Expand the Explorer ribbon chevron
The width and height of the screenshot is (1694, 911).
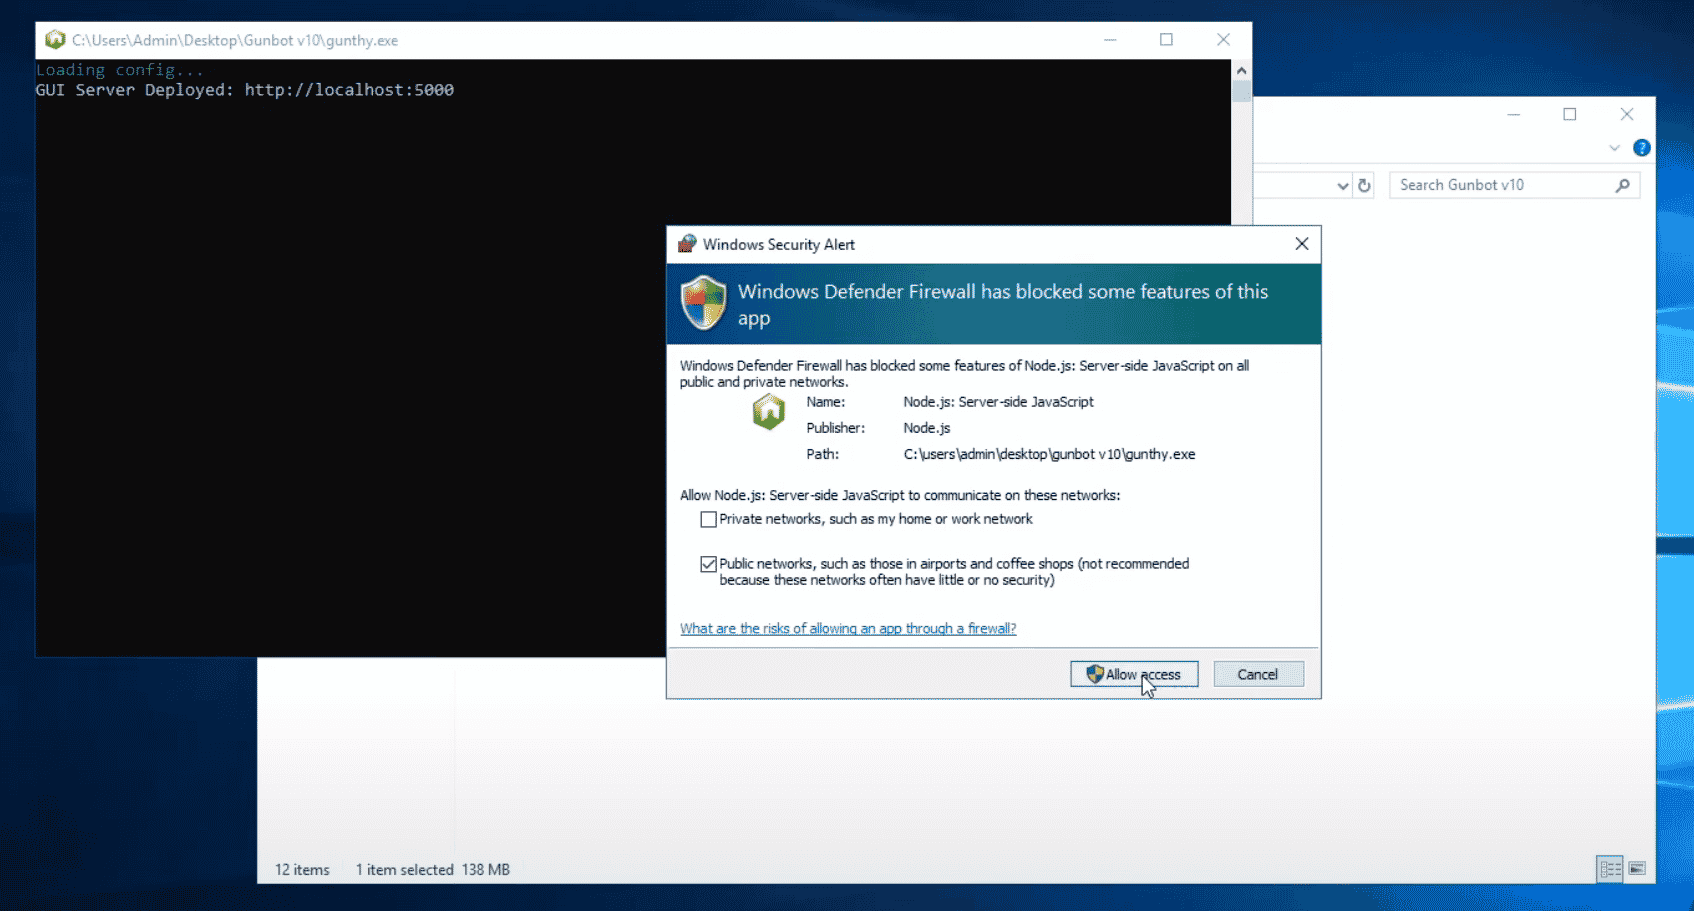coord(1614,148)
